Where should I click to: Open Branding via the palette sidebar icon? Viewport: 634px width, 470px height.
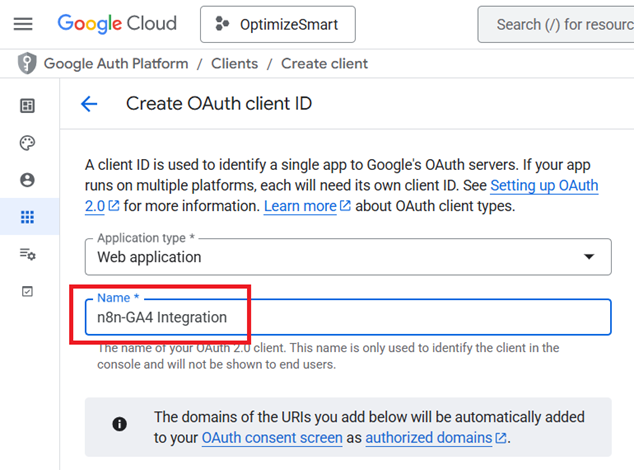pos(27,143)
